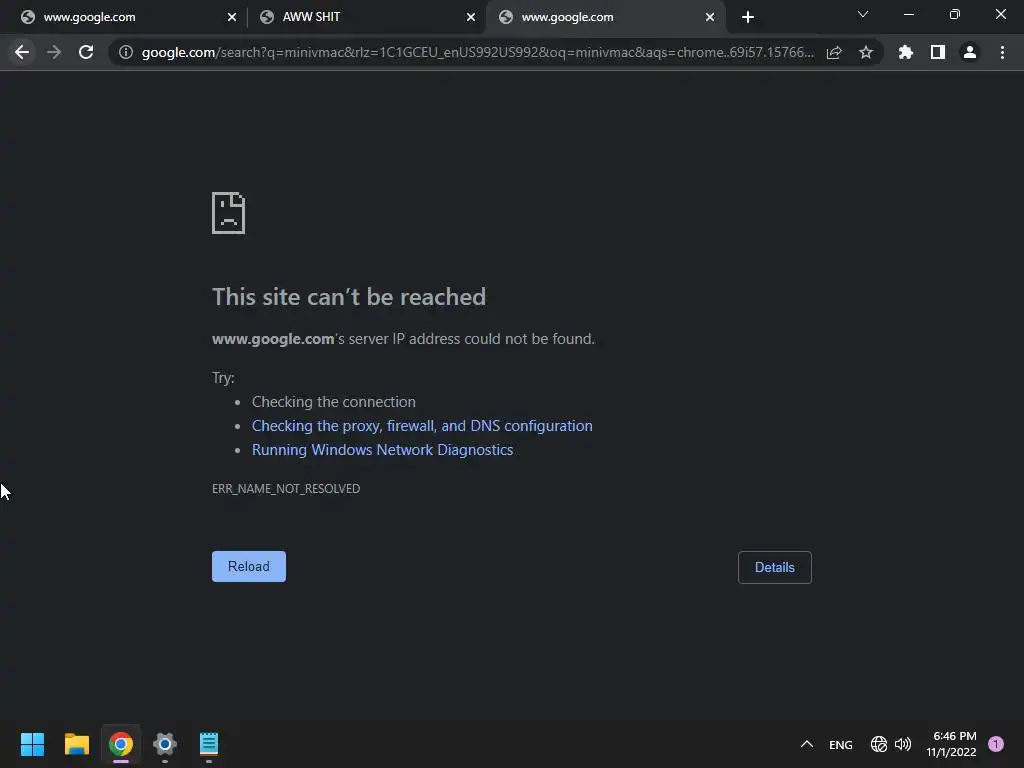Viewport: 1024px width, 768px height.
Task: Show hidden system tray icons
Action: (x=807, y=744)
